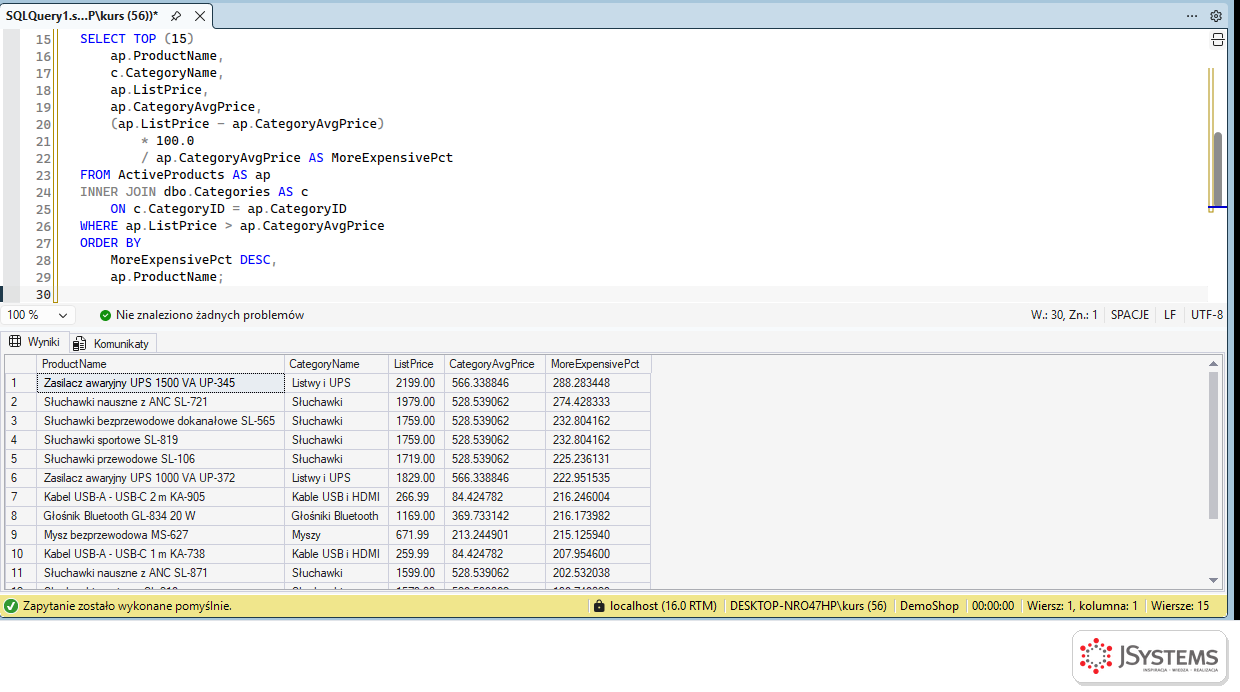Viewport: 1240px width, 692px height.
Task: Click the lock icon beside localhost
Action: point(599,606)
